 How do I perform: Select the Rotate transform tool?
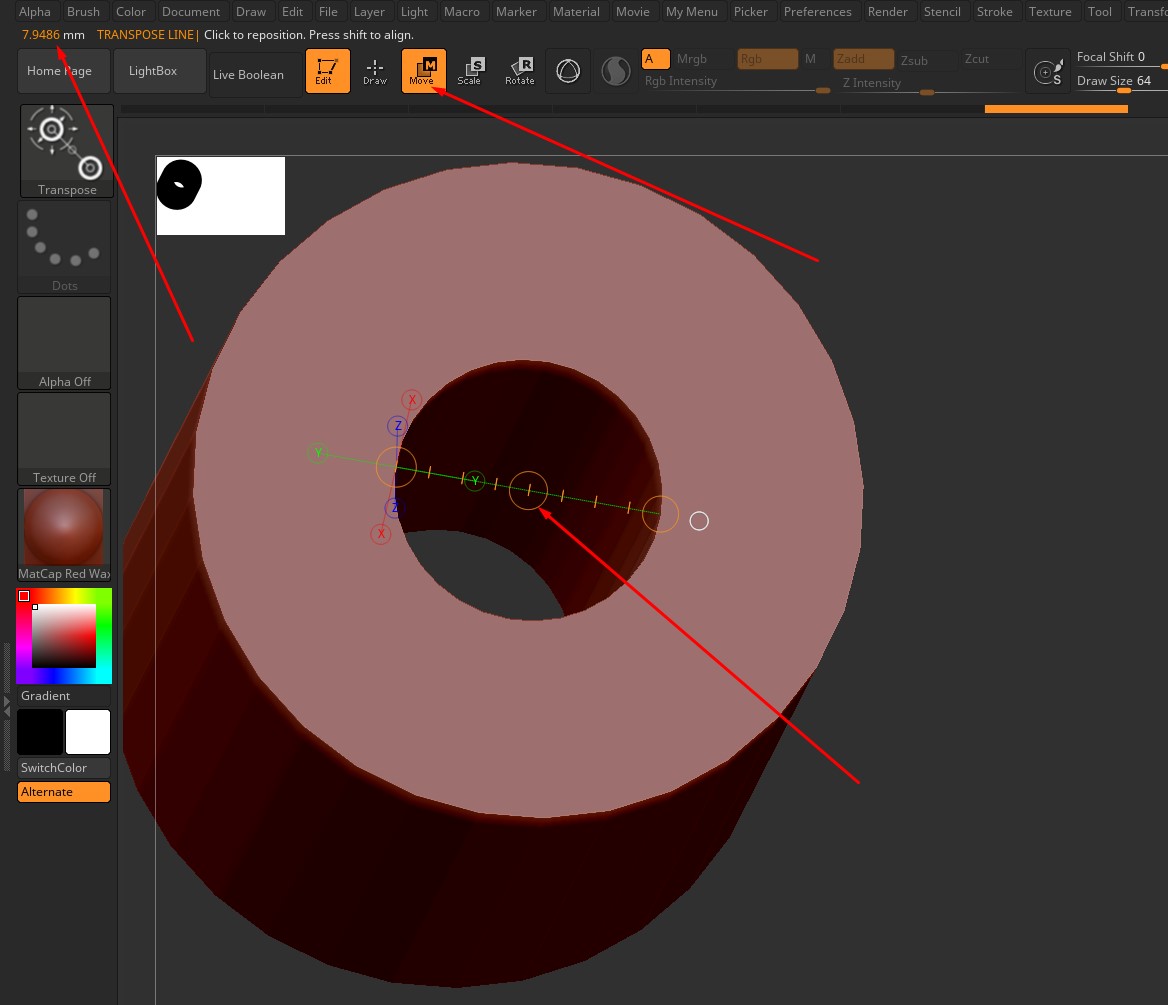pyautogui.click(x=519, y=71)
